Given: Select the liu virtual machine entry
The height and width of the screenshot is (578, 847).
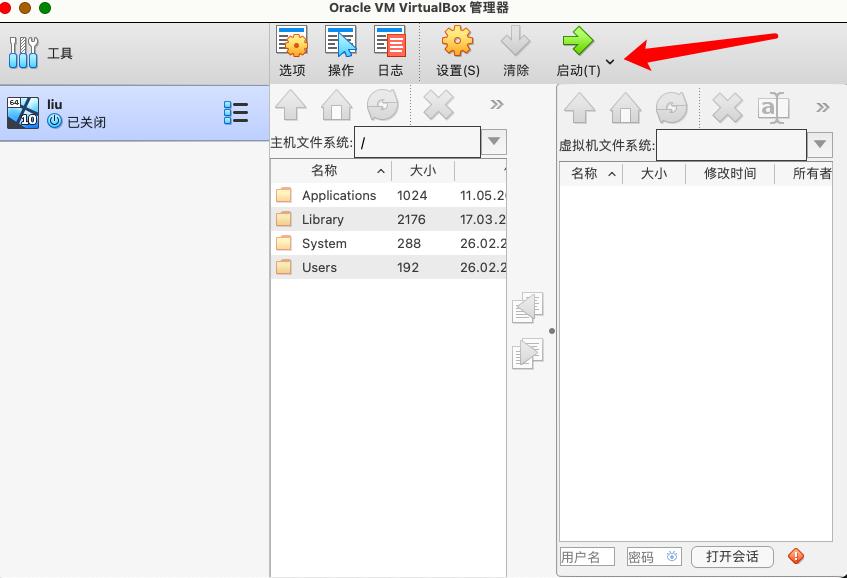Looking at the screenshot, I should (x=135, y=113).
